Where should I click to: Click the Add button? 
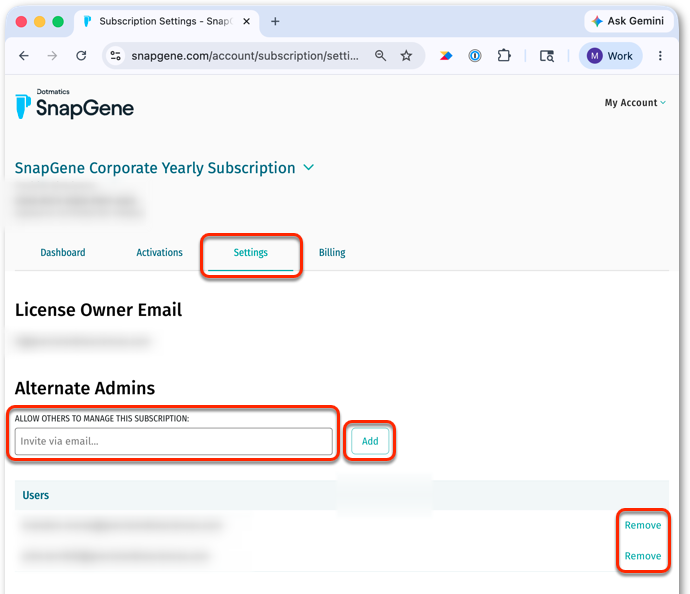pyautogui.click(x=370, y=441)
